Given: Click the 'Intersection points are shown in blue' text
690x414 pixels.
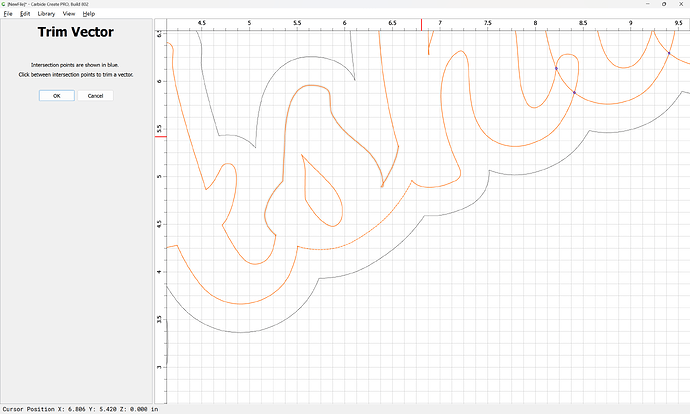Looking at the screenshot, I should (x=75, y=65).
